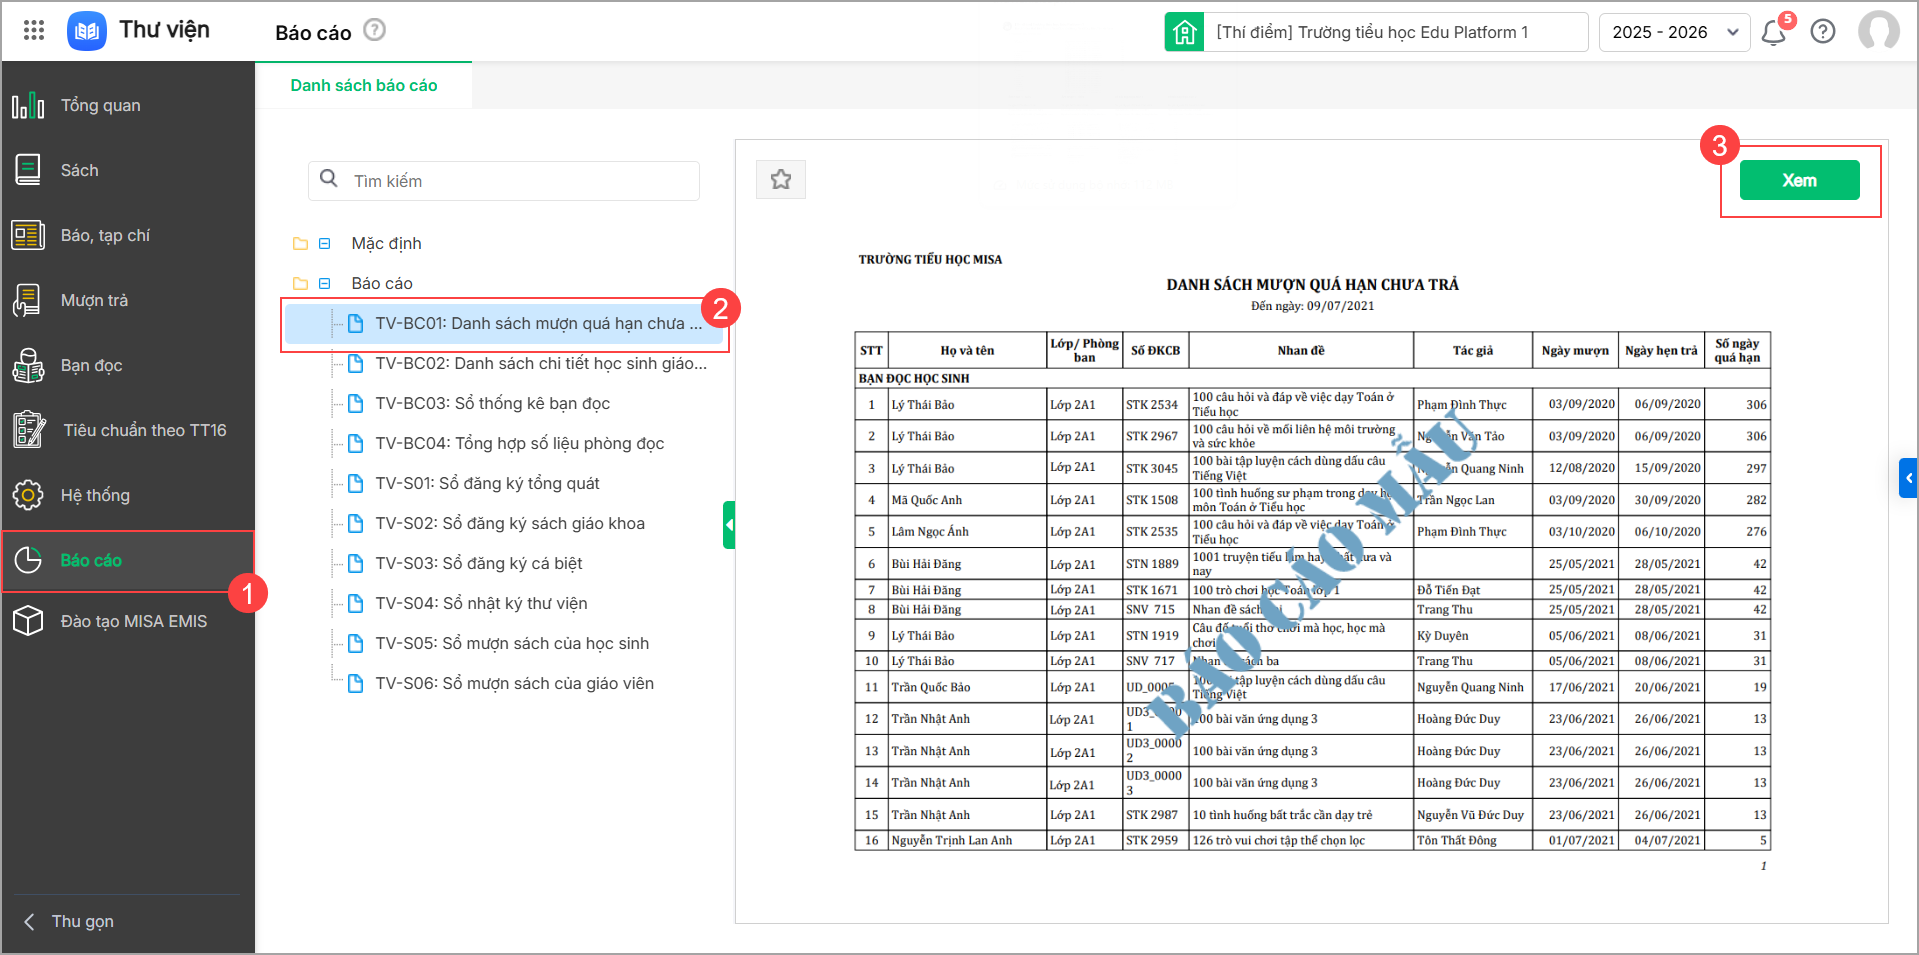Click the help icon beside Báo cáo title

tap(374, 31)
